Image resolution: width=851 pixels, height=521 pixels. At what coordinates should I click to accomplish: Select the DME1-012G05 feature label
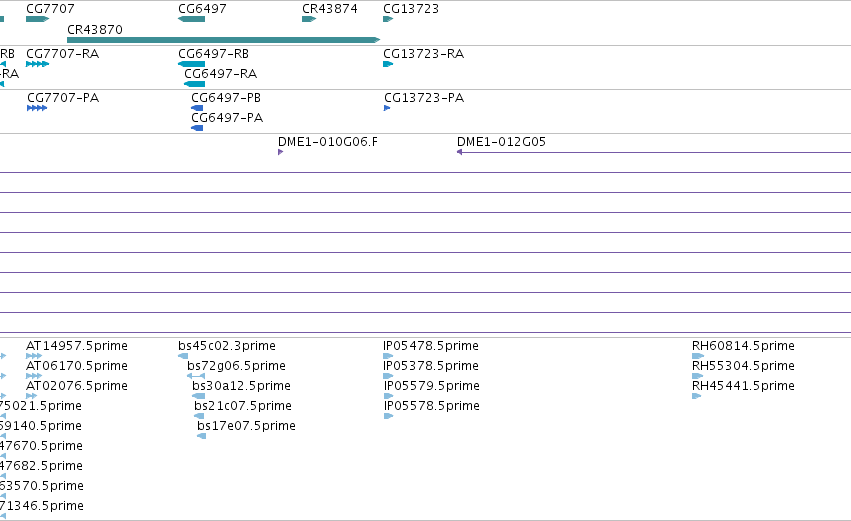pos(501,142)
